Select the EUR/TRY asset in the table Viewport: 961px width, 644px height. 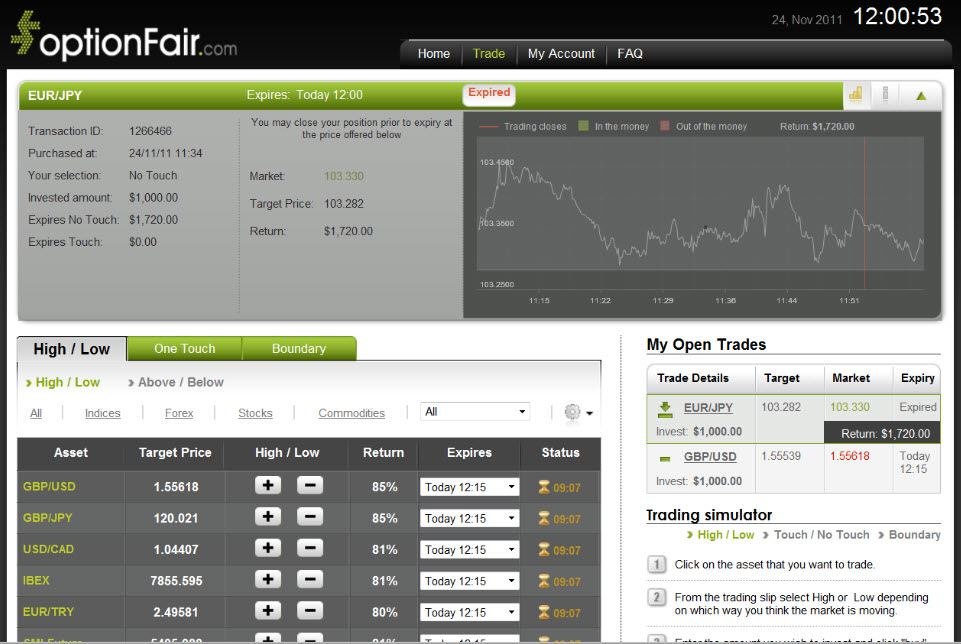48,612
